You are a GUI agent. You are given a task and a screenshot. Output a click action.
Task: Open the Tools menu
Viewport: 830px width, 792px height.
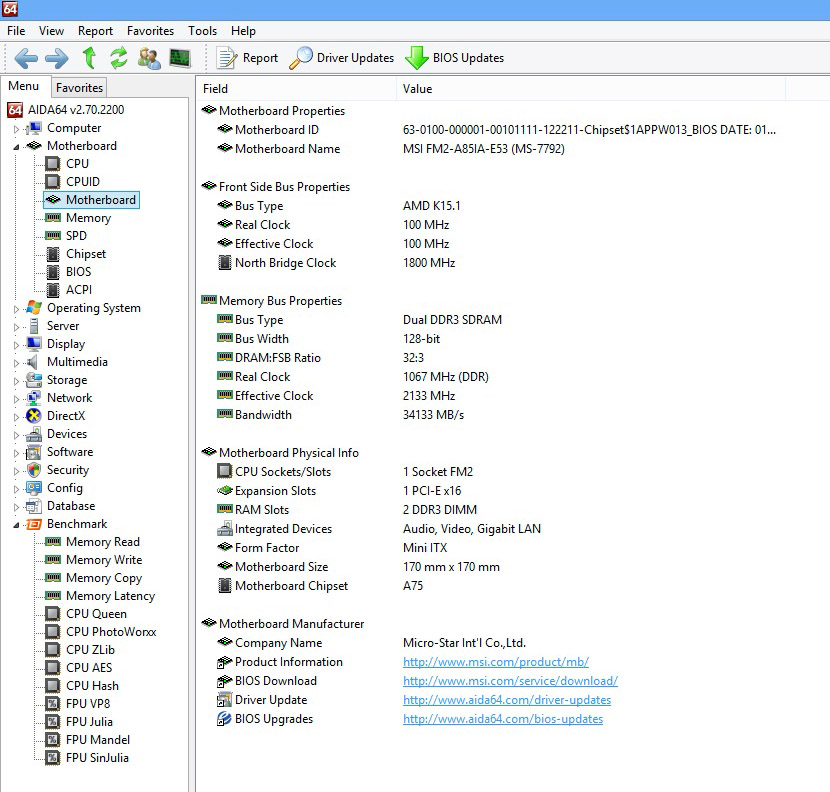pos(202,31)
